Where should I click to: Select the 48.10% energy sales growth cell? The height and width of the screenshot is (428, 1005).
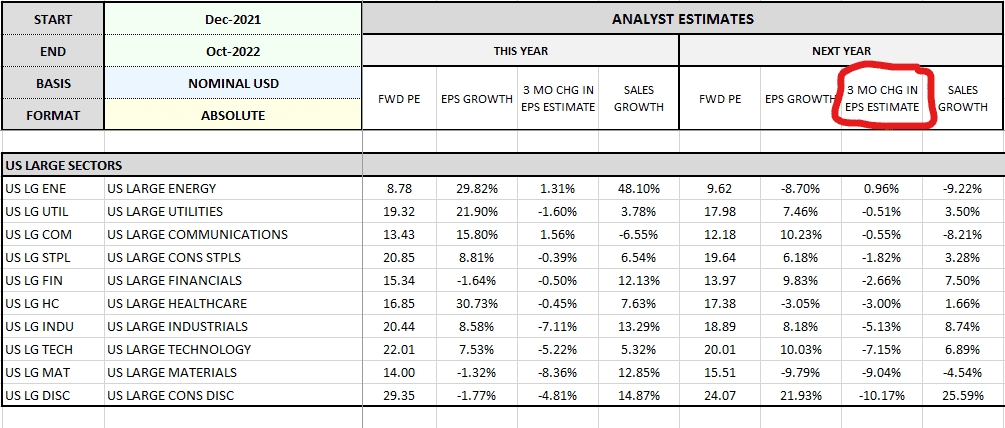point(638,189)
